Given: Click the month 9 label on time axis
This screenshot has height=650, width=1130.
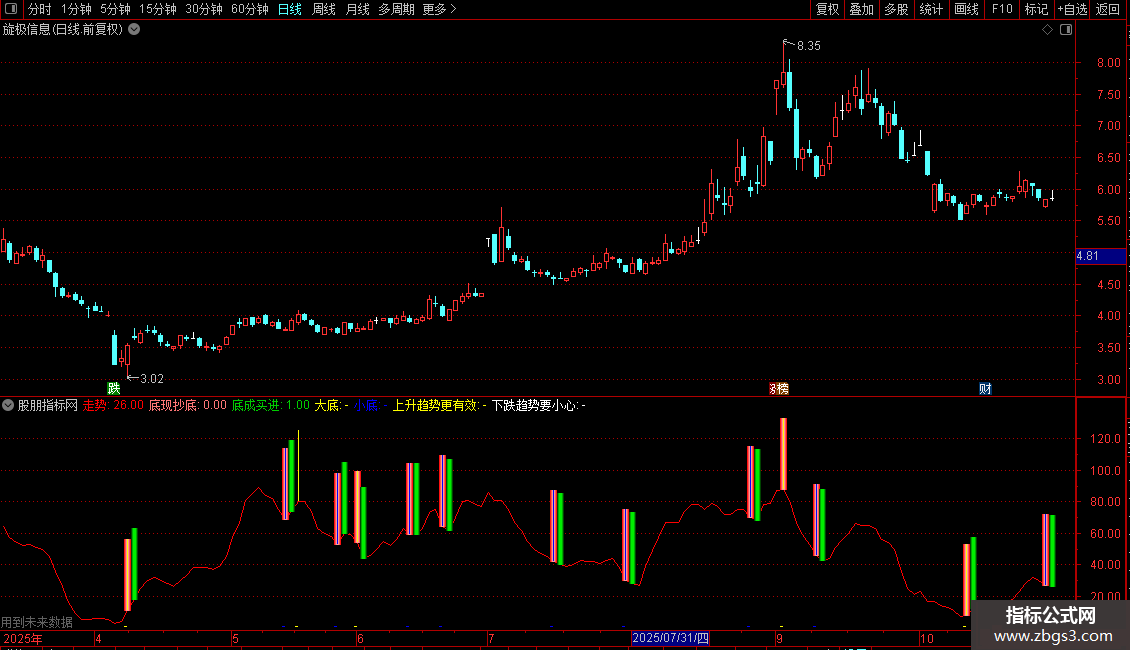Looking at the screenshot, I should [779, 638].
